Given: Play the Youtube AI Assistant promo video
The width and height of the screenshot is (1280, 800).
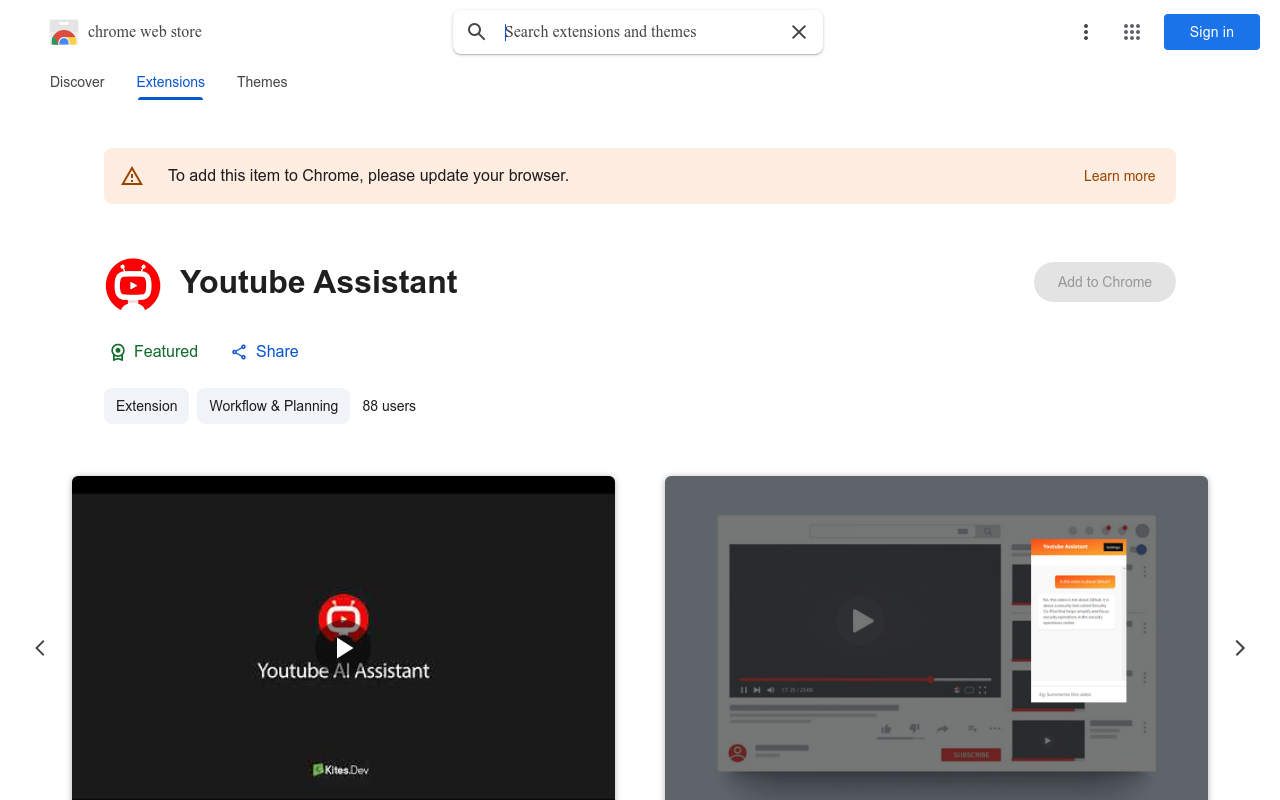Looking at the screenshot, I should pyautogui.click(x=343, y=648).
